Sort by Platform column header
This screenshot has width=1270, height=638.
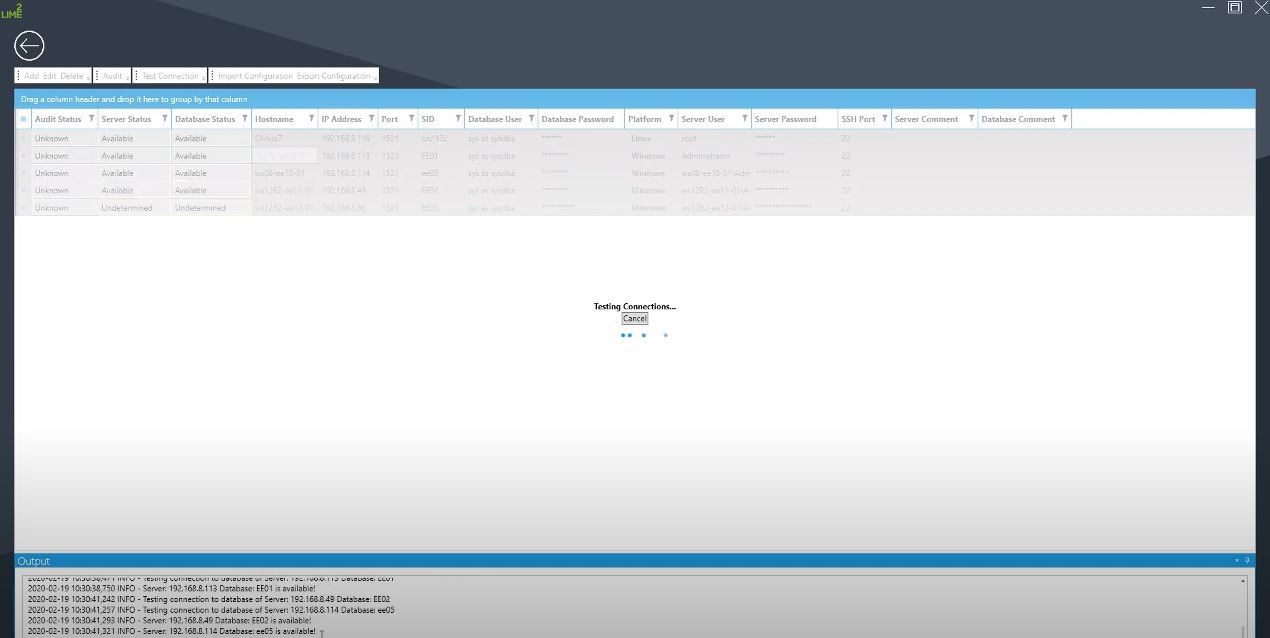645,119
